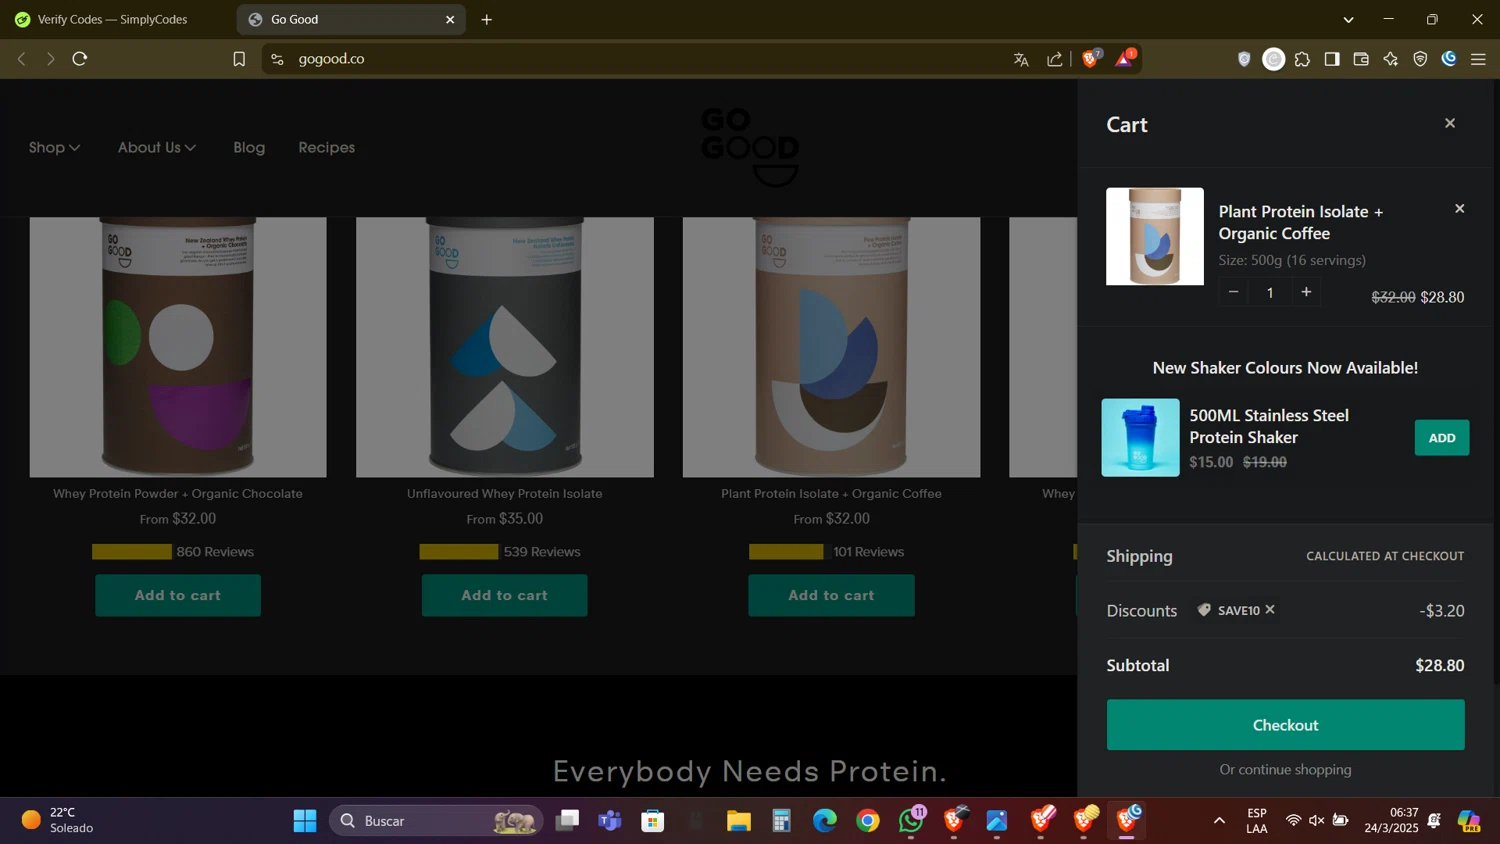The width and height of the screenshot is (1500, 844).
Task: Click the taskbar Buscar search box
Action: pyautogui.click(x=437, y=821)
